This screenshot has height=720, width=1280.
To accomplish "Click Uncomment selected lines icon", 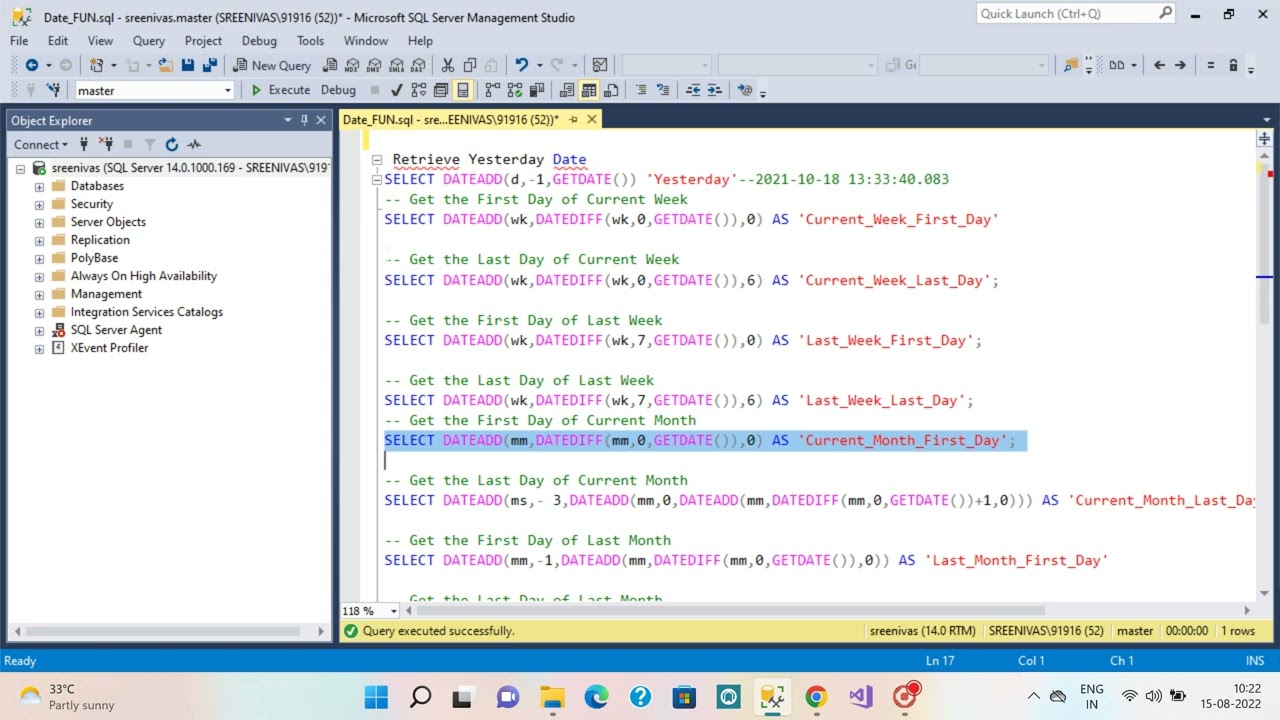I will 662,90.
